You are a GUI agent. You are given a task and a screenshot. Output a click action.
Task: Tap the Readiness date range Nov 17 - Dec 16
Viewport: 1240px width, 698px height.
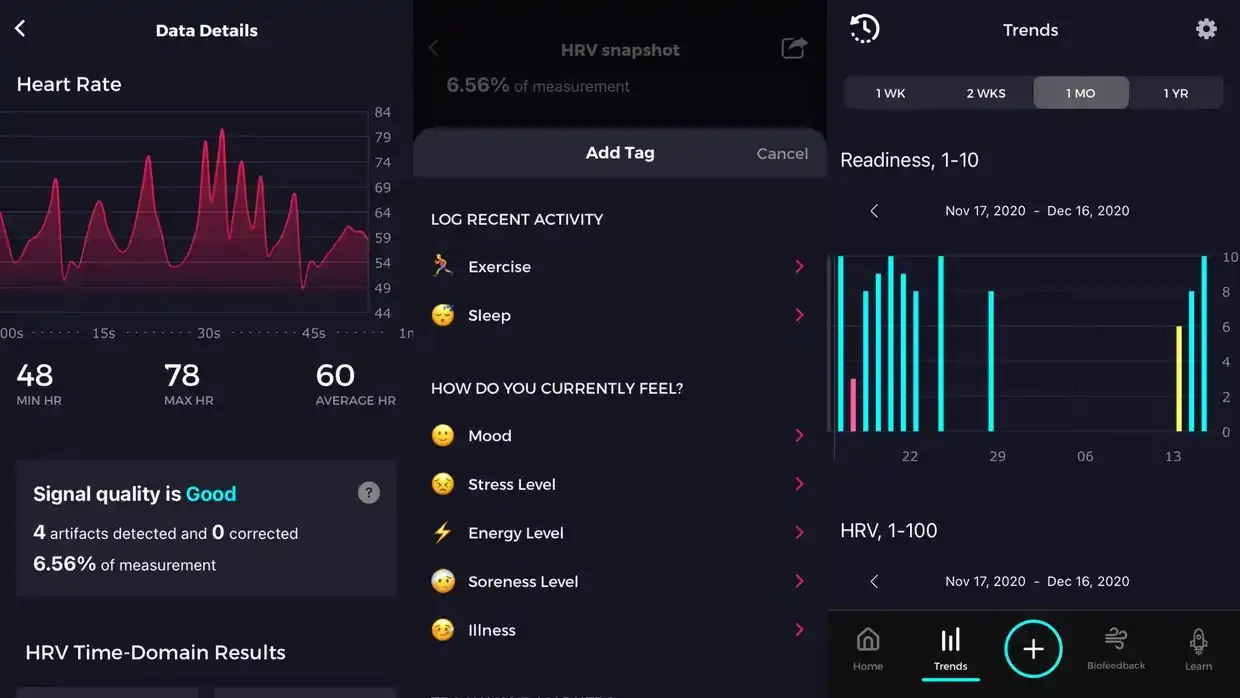pos(1037,211)
